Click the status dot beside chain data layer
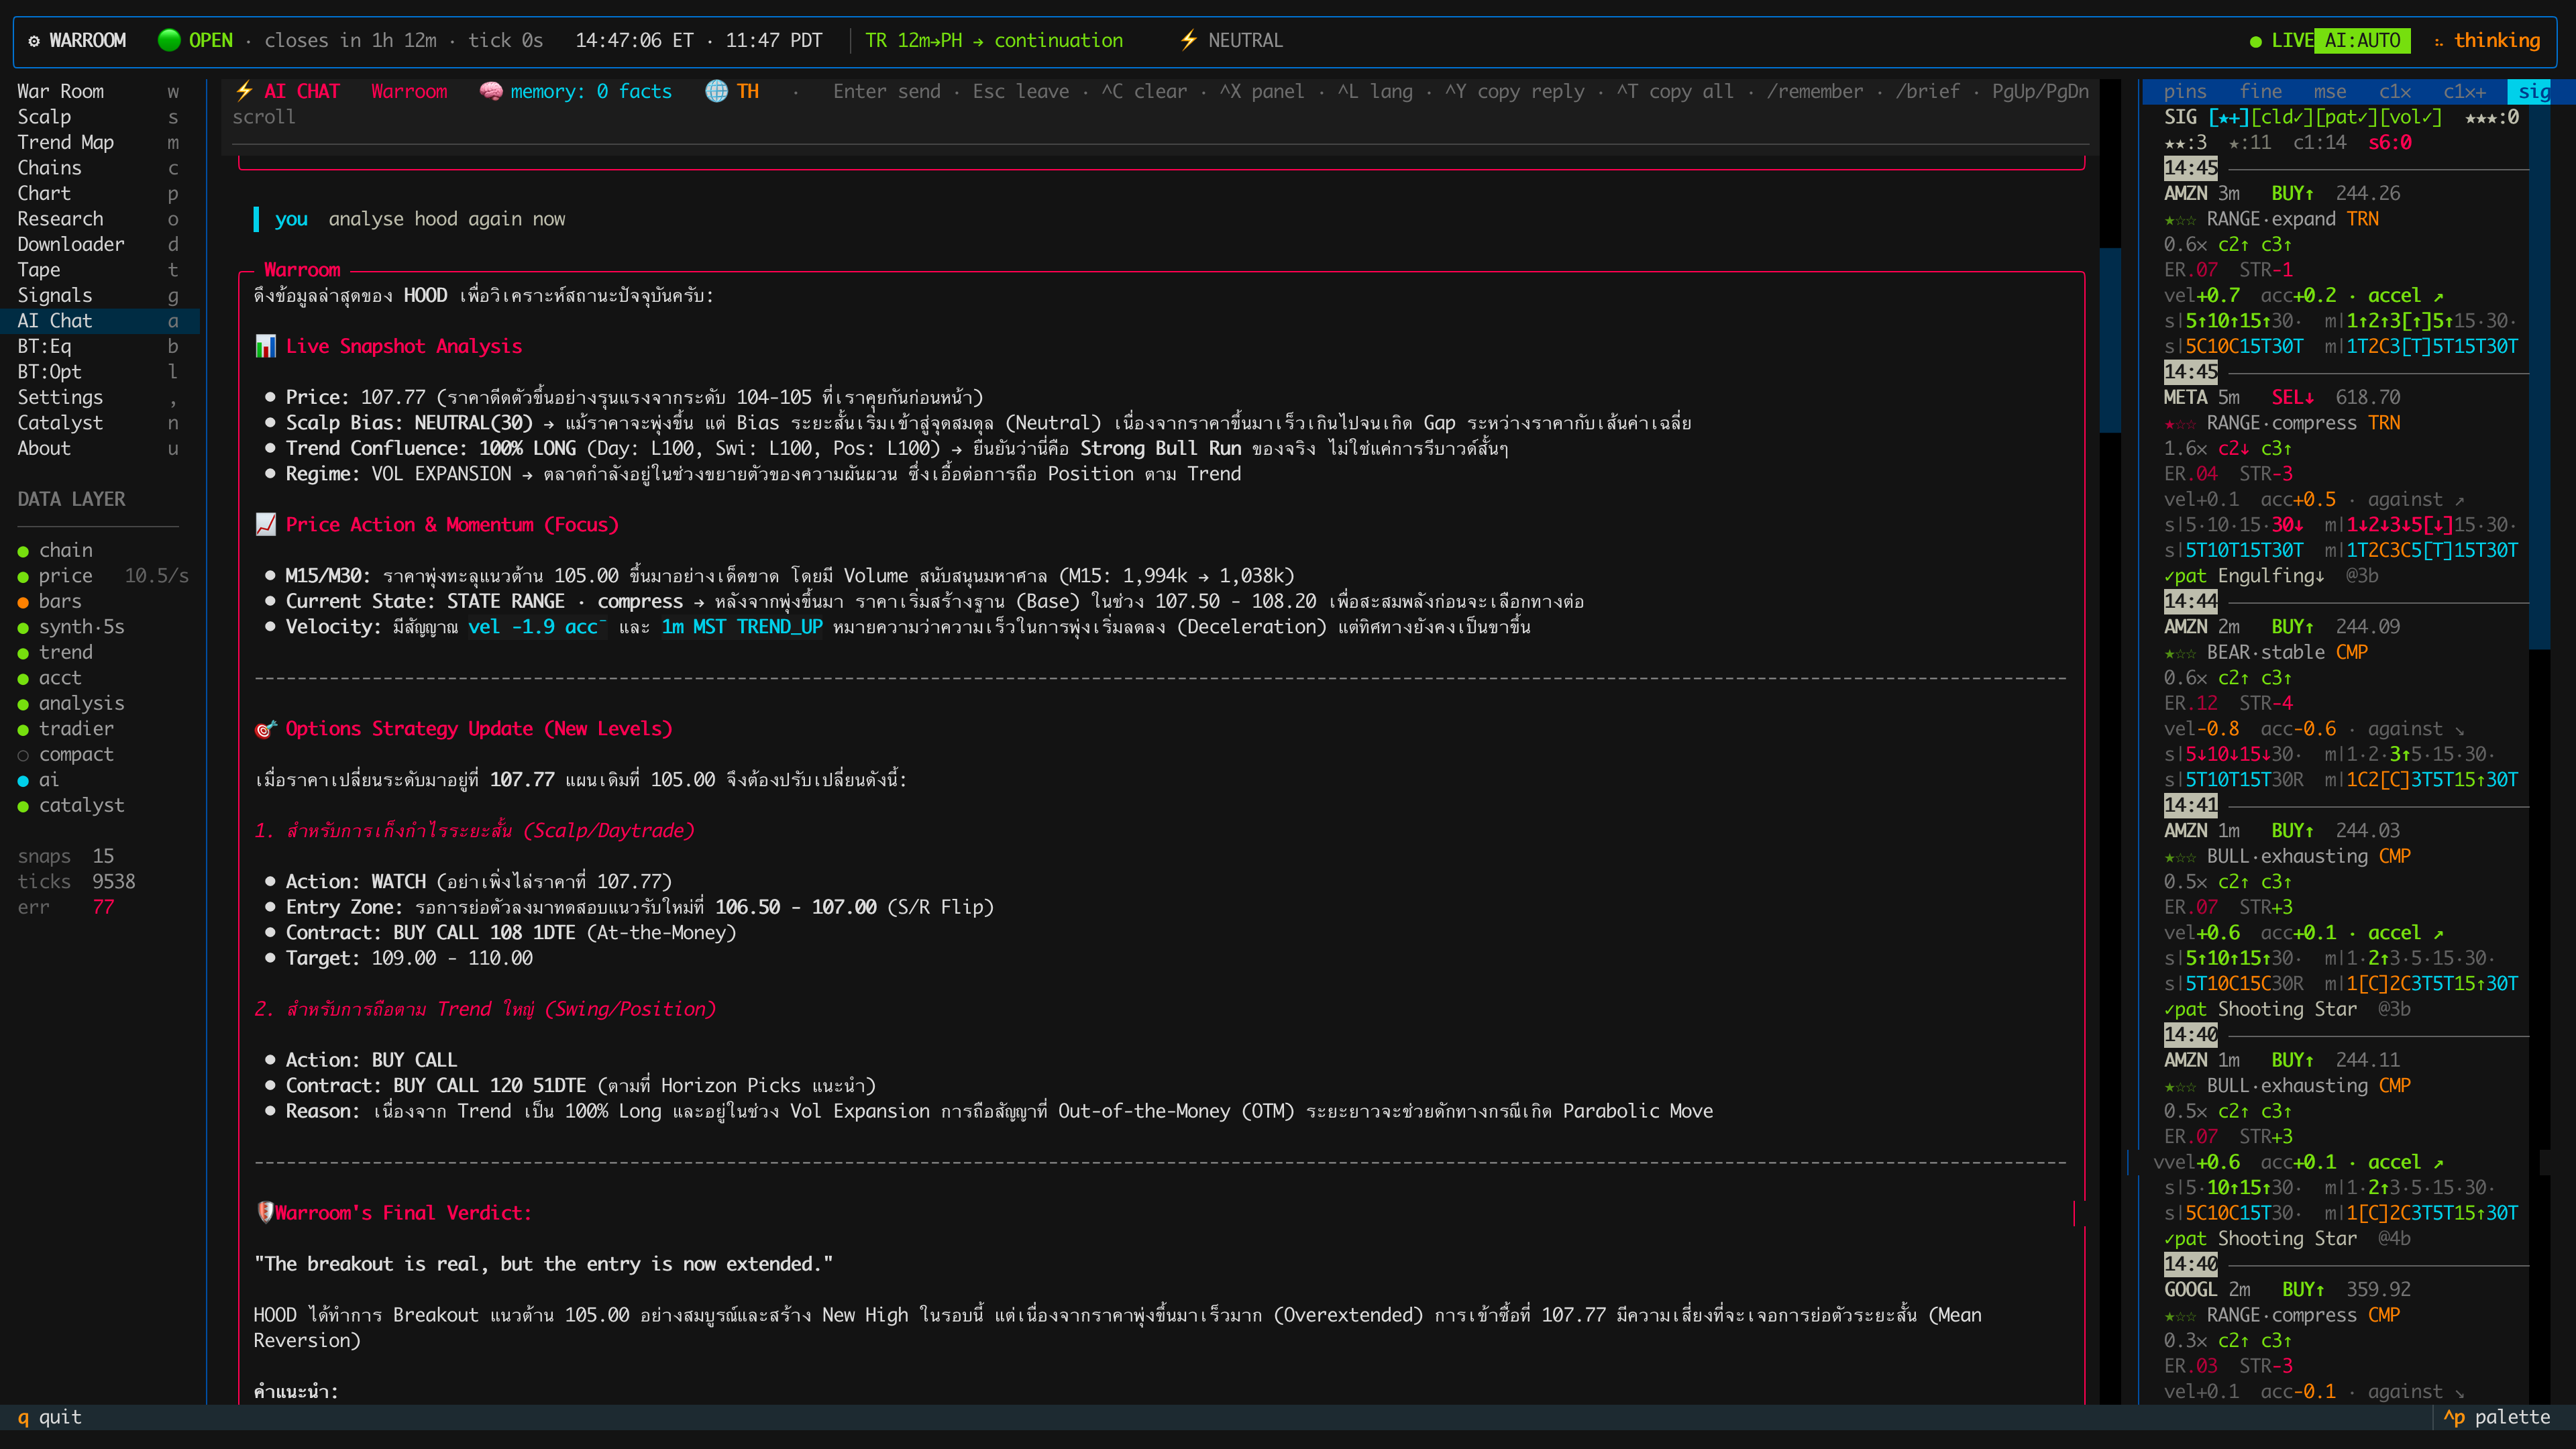 coord(23,551)
